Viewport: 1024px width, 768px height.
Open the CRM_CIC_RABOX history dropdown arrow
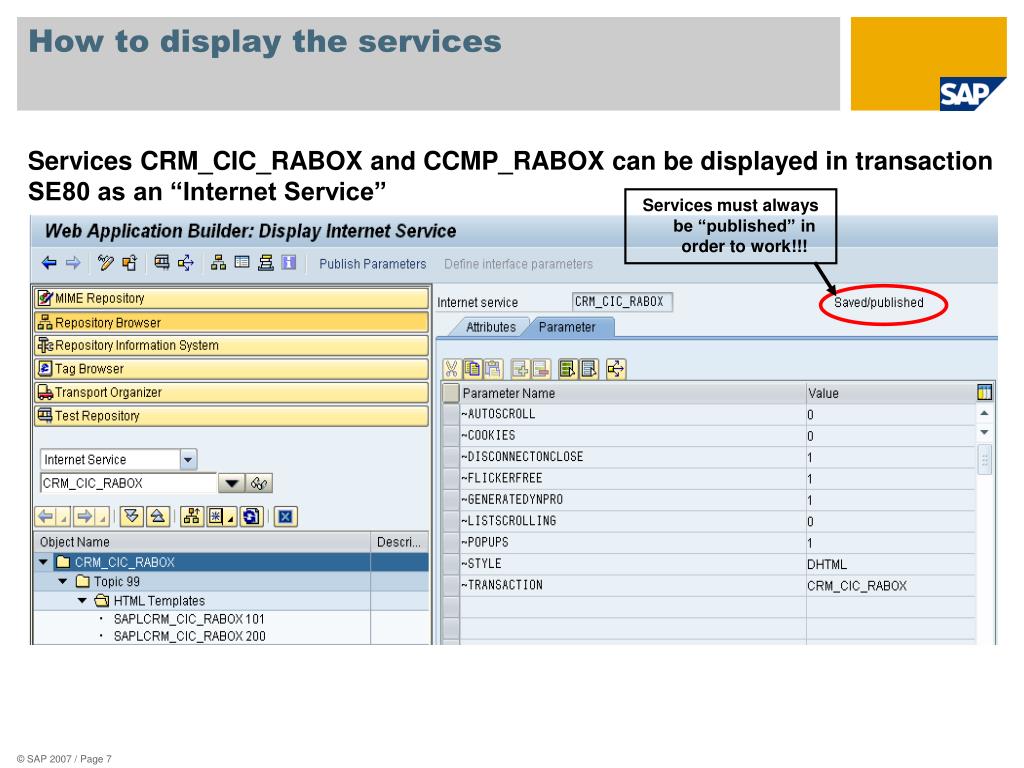click(x=231, y=483)
